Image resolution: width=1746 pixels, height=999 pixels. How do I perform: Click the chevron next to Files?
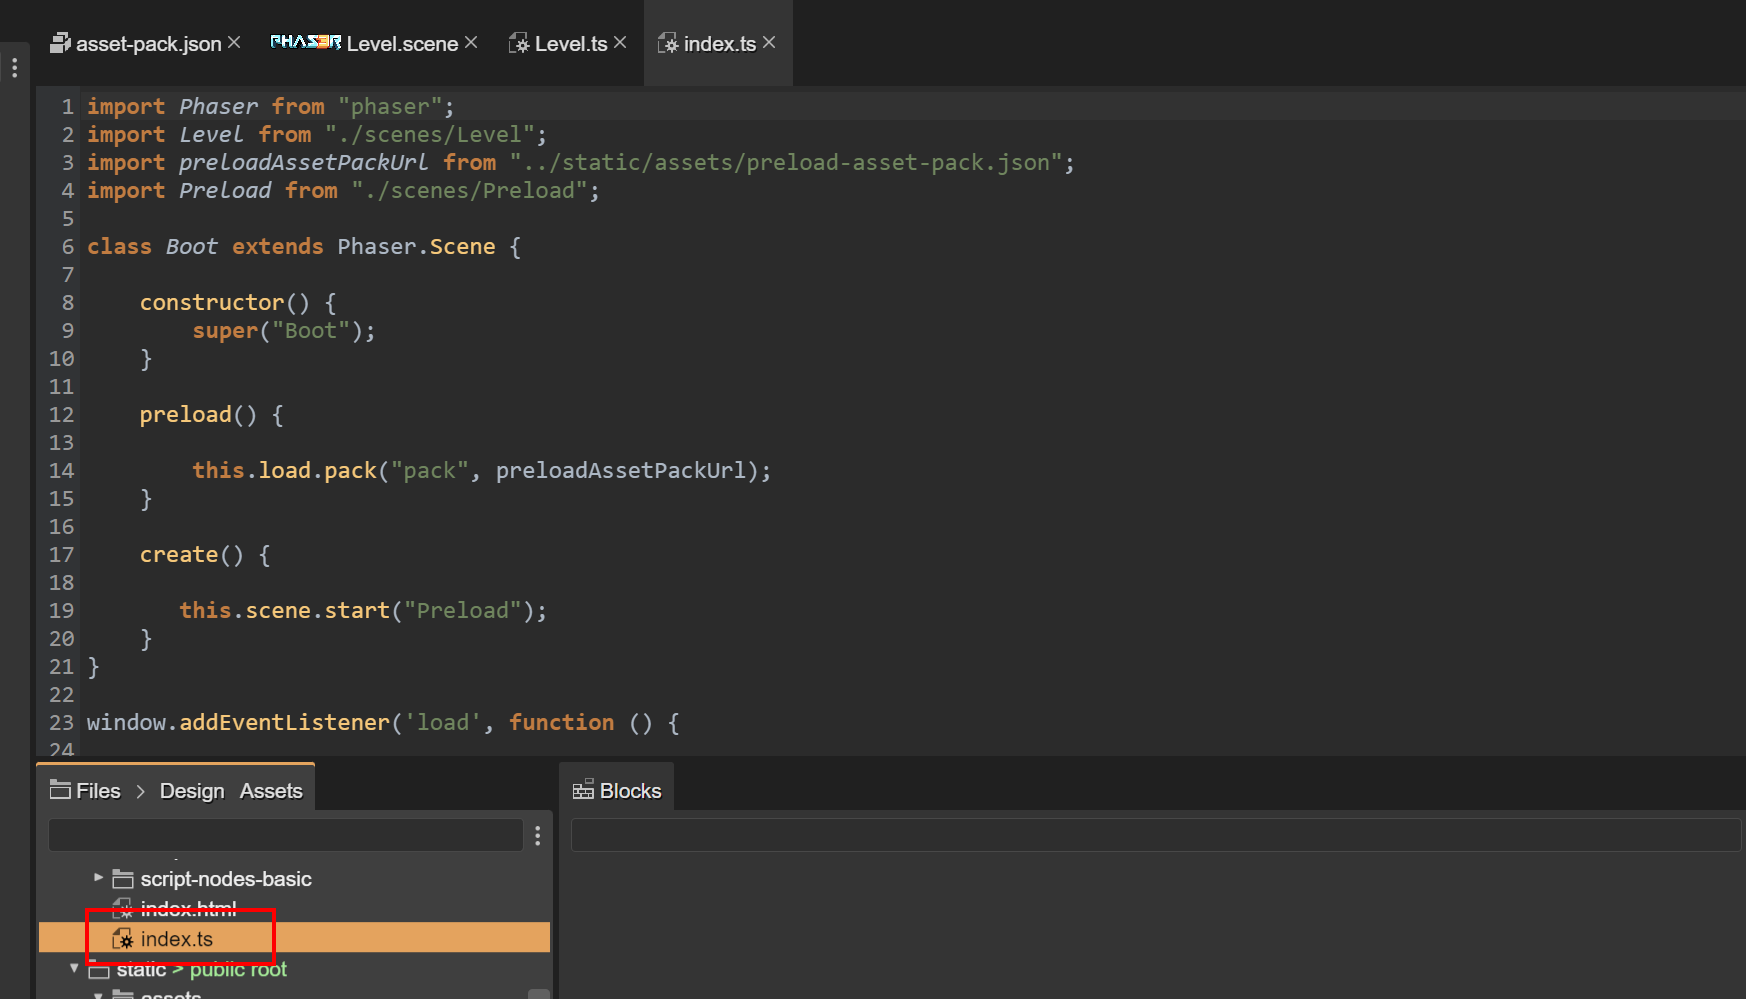tap(140, 791)
